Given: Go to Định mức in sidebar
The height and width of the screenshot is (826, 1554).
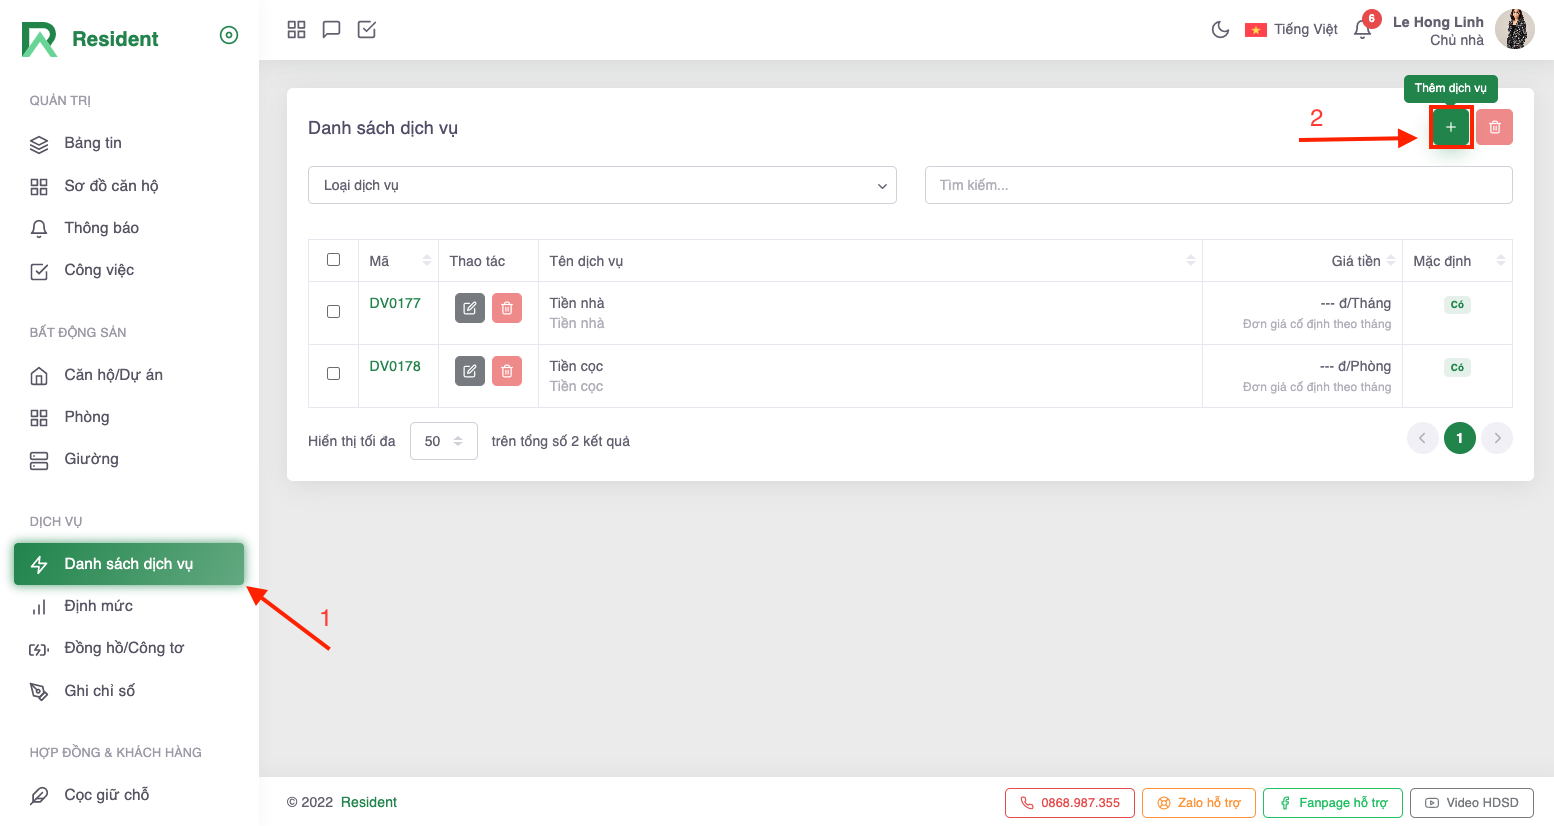Looking at the screenshot, I should 98,606.
